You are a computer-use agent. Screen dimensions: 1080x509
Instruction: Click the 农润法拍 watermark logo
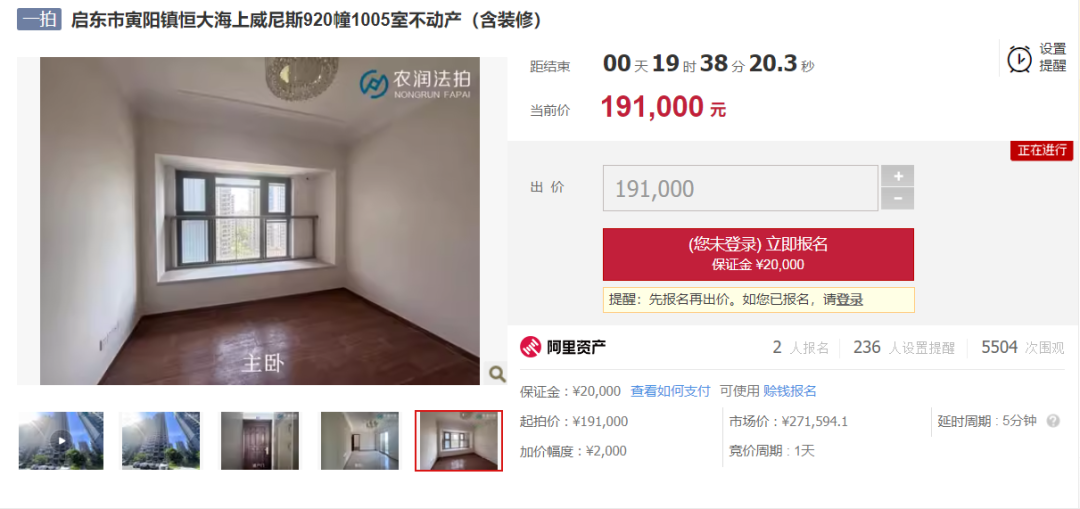click(x=415, y=84)
